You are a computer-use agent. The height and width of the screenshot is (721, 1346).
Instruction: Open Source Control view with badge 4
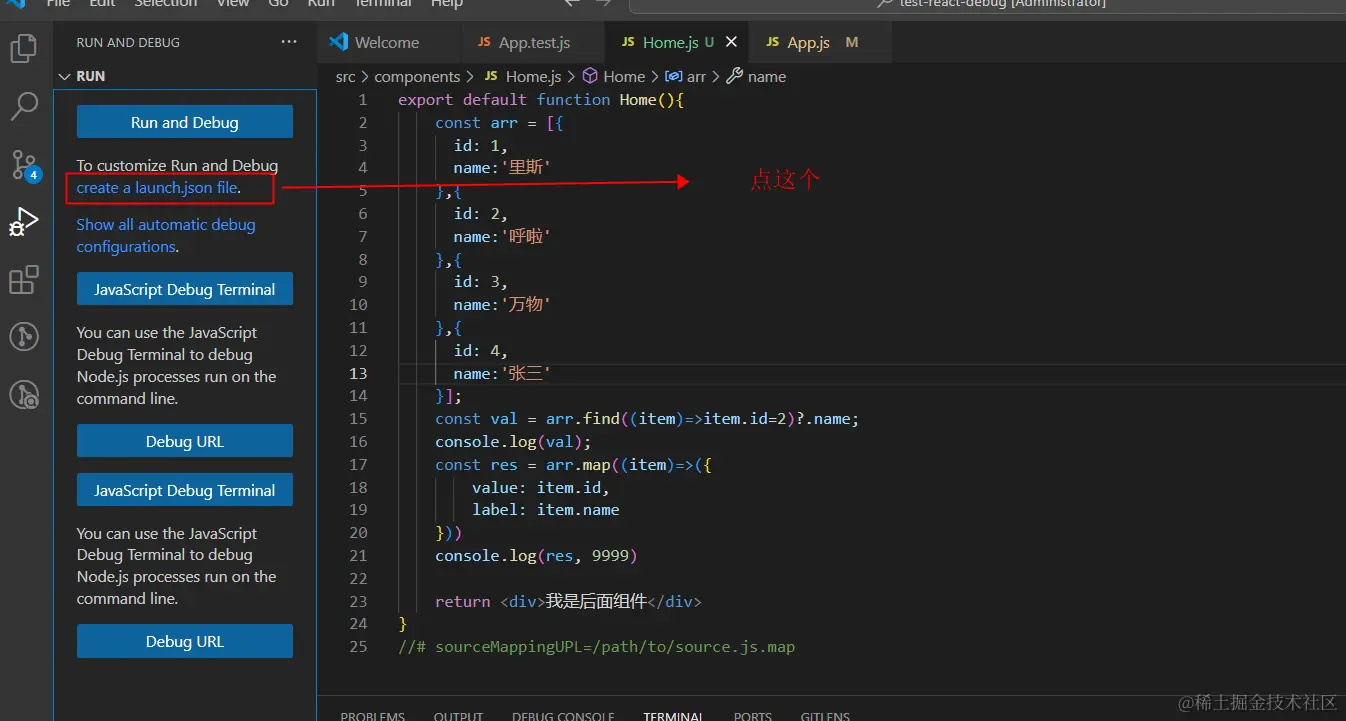pos(23,165)
